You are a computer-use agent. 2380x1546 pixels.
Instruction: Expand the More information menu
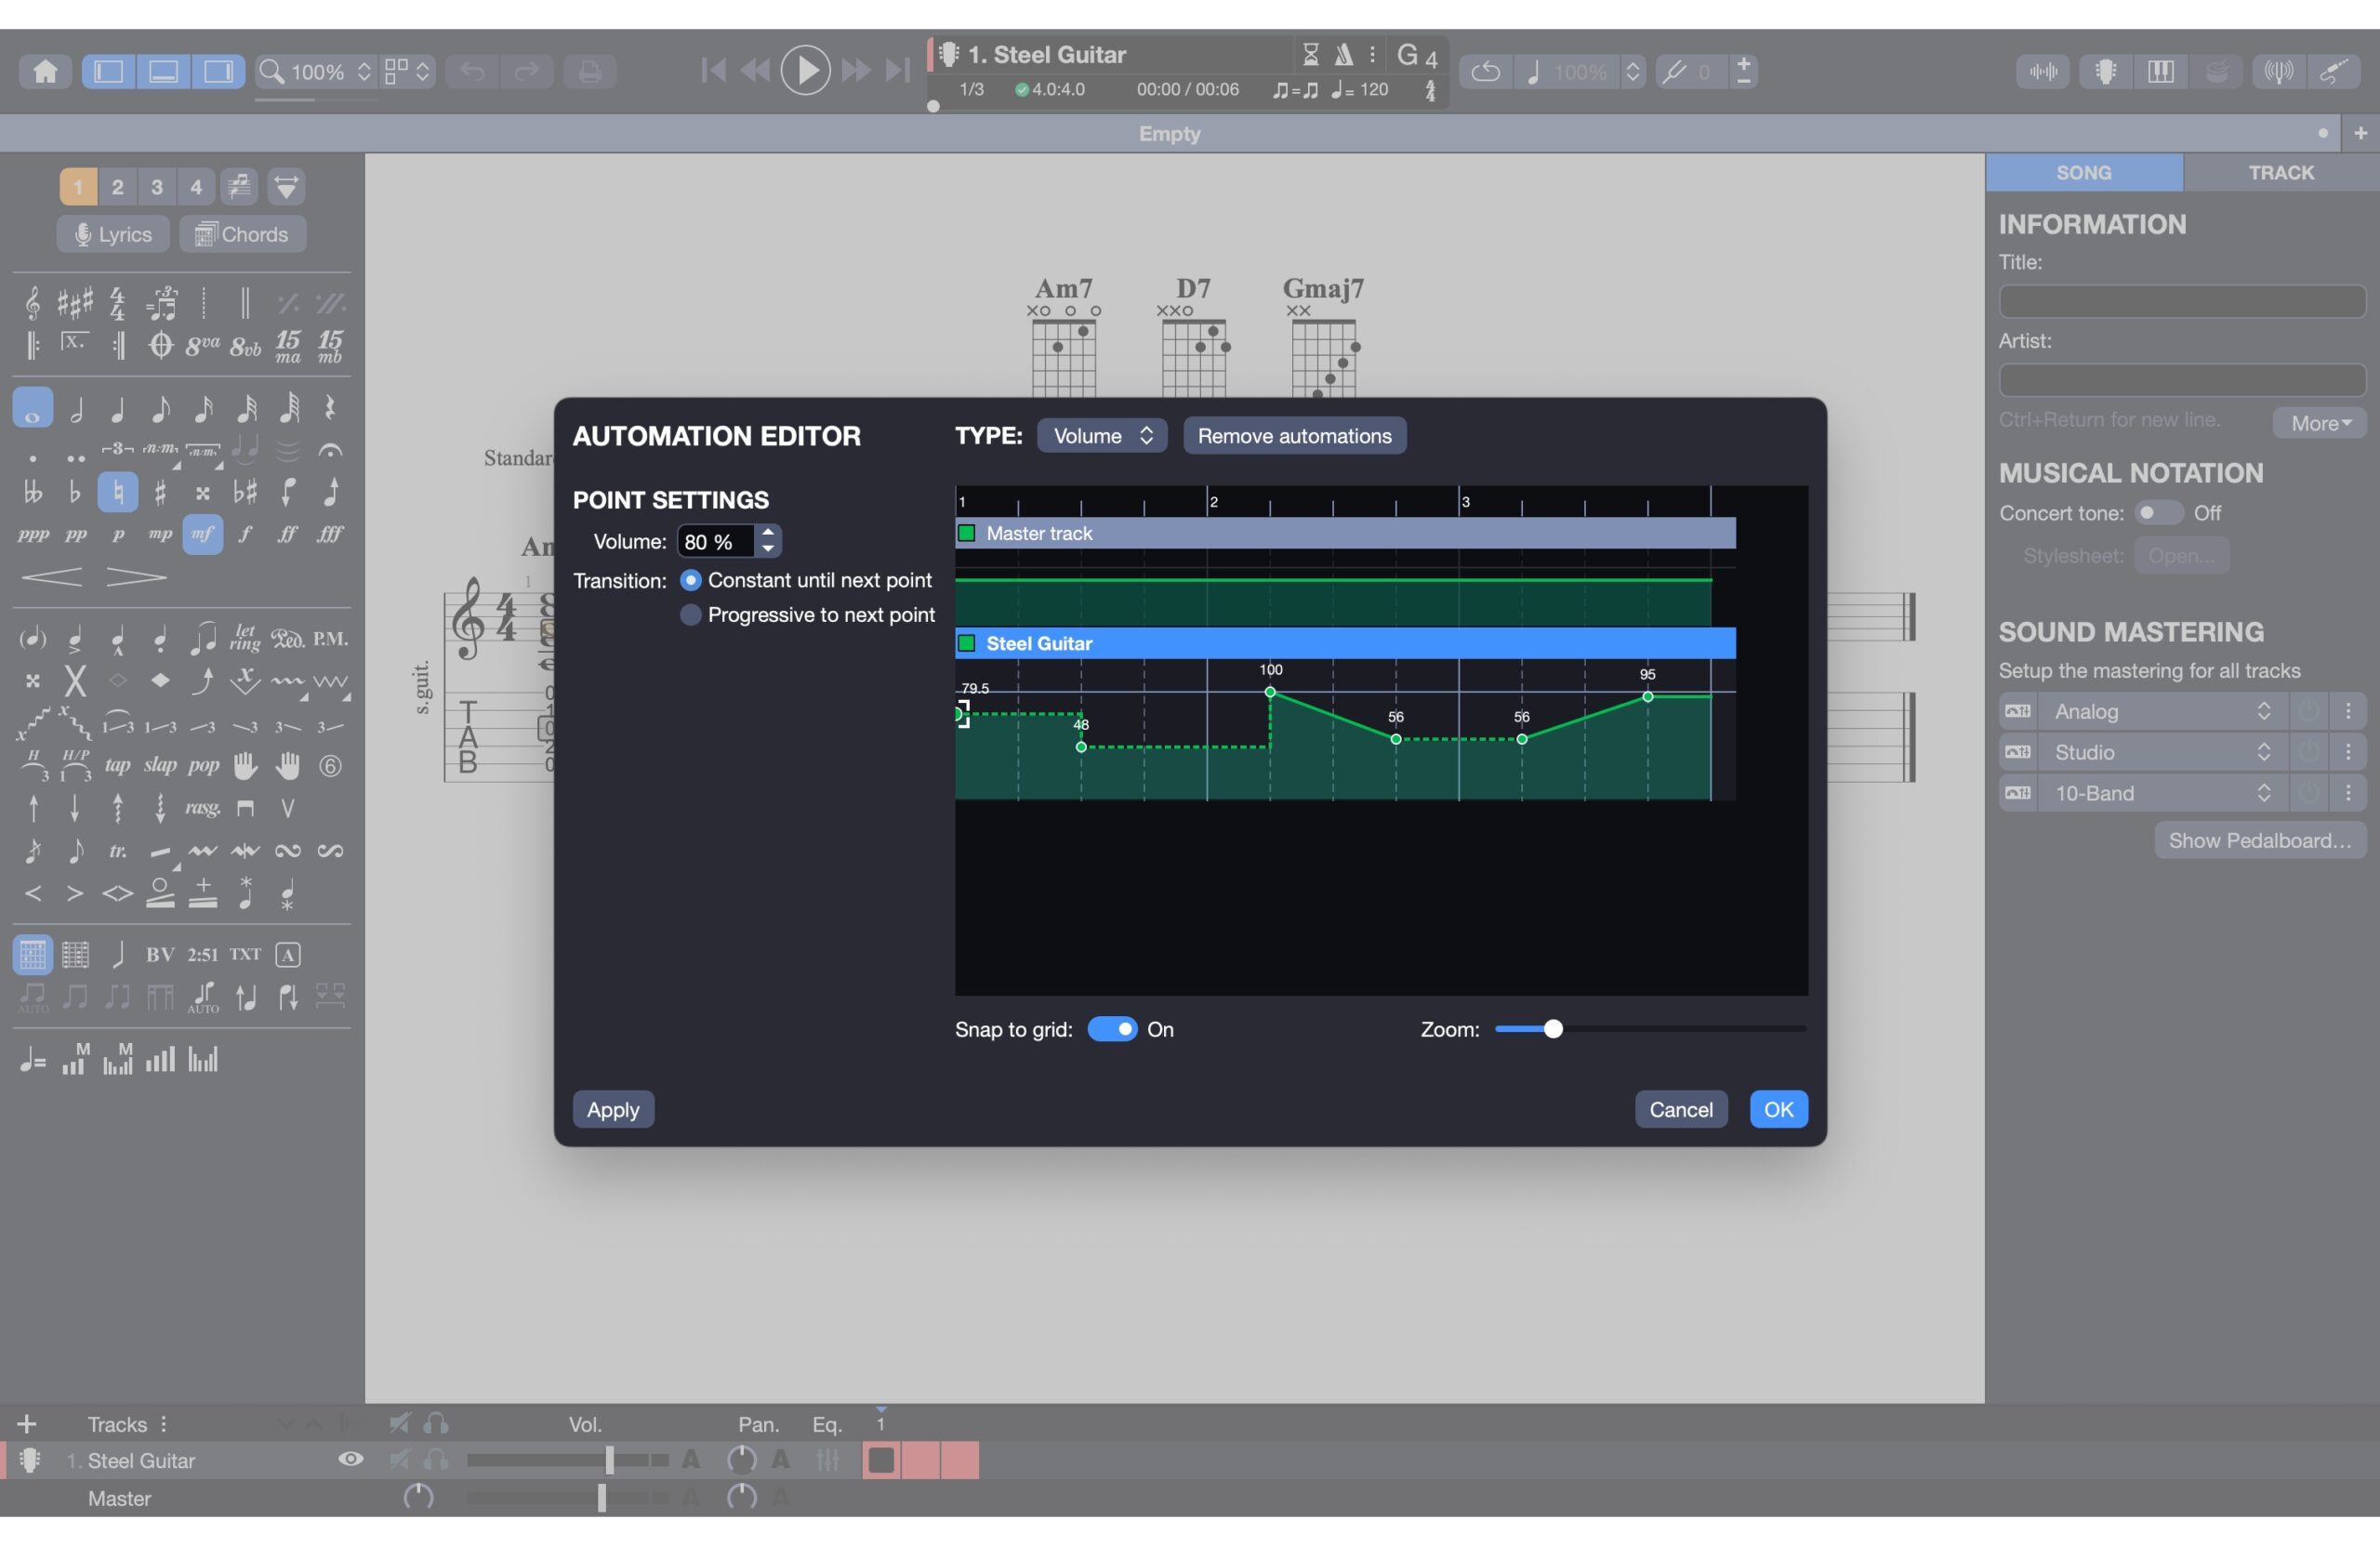point(2319,423)
